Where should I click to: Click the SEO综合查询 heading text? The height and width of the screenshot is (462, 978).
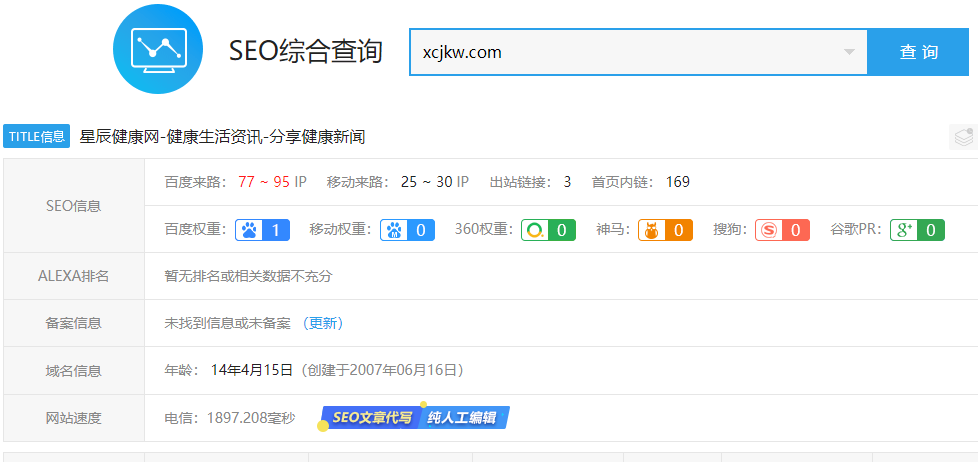click(x=306, y=52)
